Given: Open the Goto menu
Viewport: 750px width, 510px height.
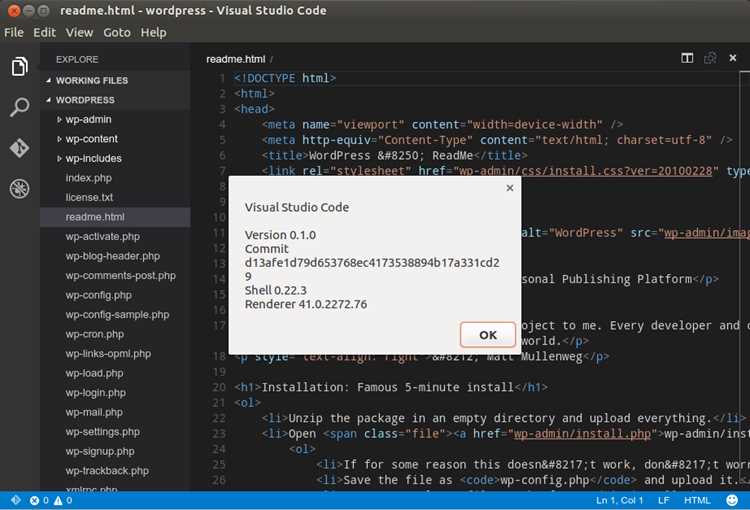Looking at the screenshot, I should (117, 33).
